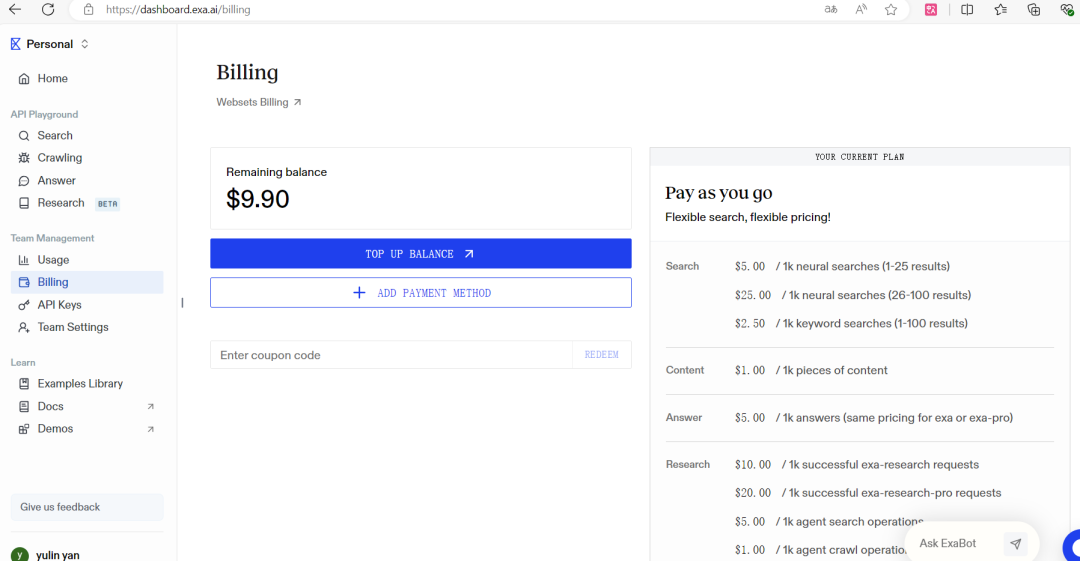Open the Usage page
This screenshot has width=1080, height=561.
(87, 260)
